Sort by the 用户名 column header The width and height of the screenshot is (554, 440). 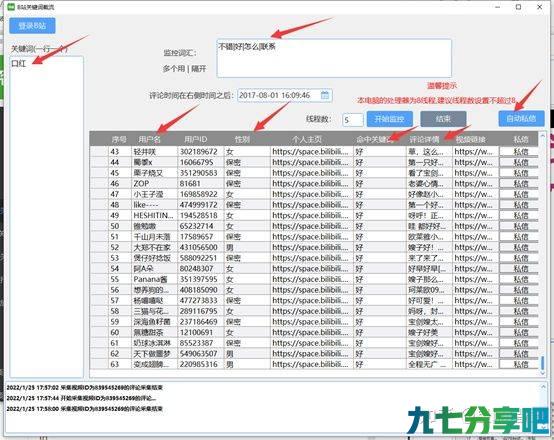[150, 139]
